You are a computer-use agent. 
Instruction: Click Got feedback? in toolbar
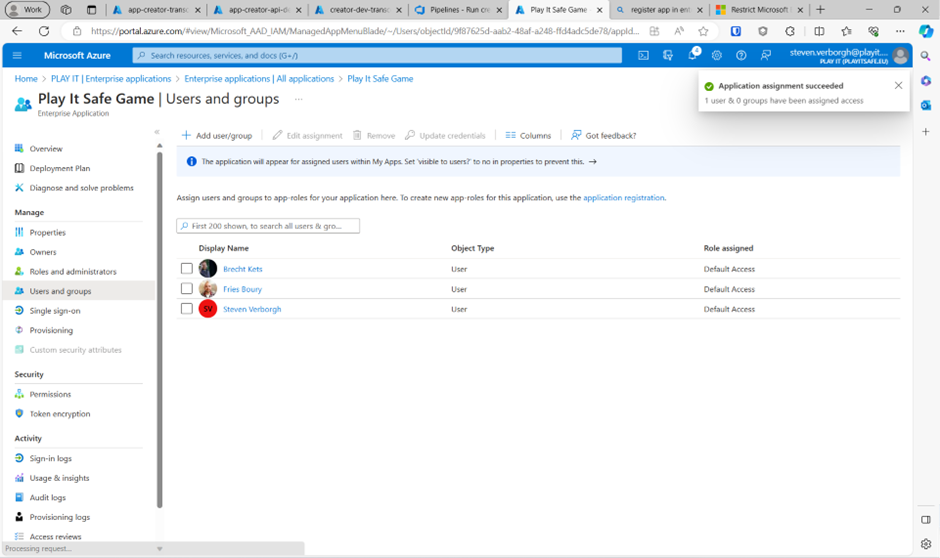point(603,135)
